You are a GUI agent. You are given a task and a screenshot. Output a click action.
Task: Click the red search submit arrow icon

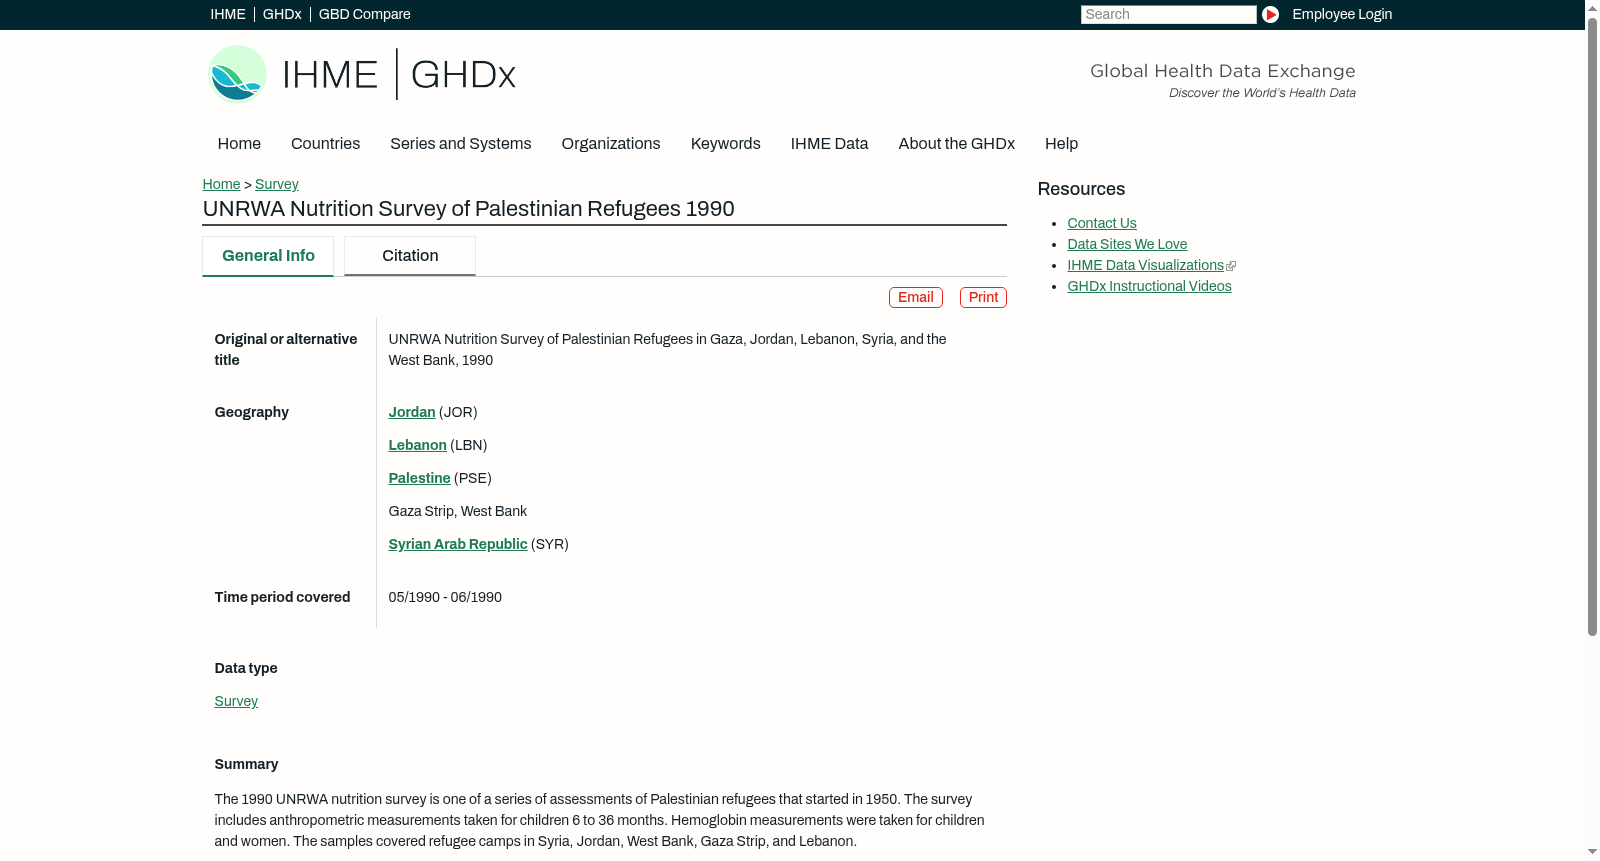(x=1270, y=14)
